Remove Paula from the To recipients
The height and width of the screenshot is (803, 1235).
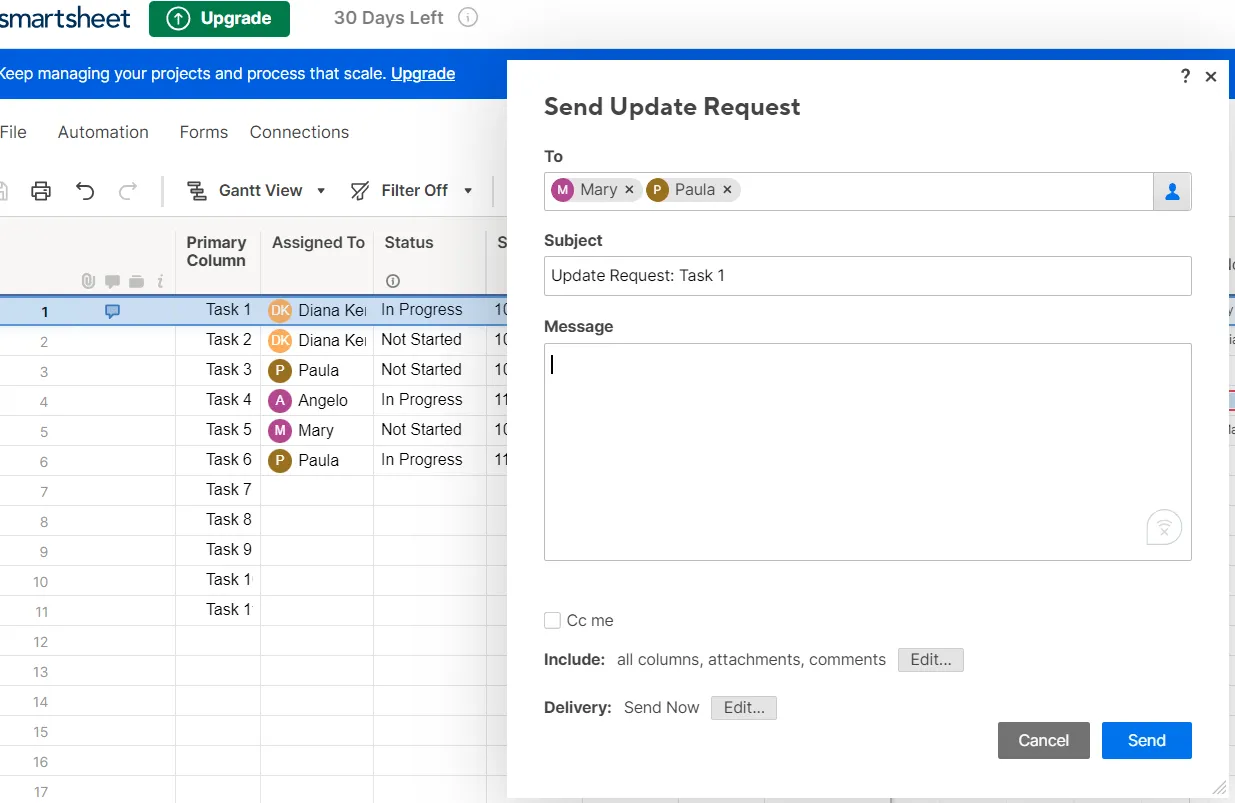click(727, 190)
